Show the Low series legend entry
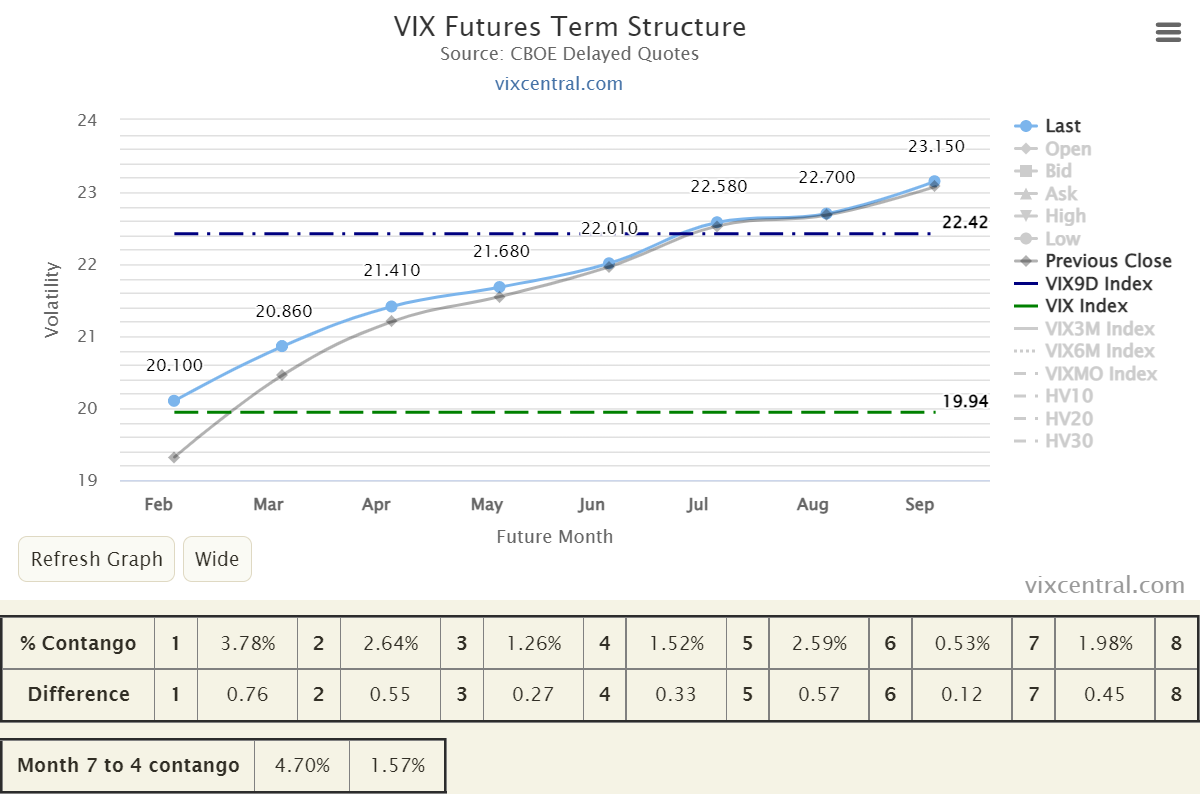 1047,239
